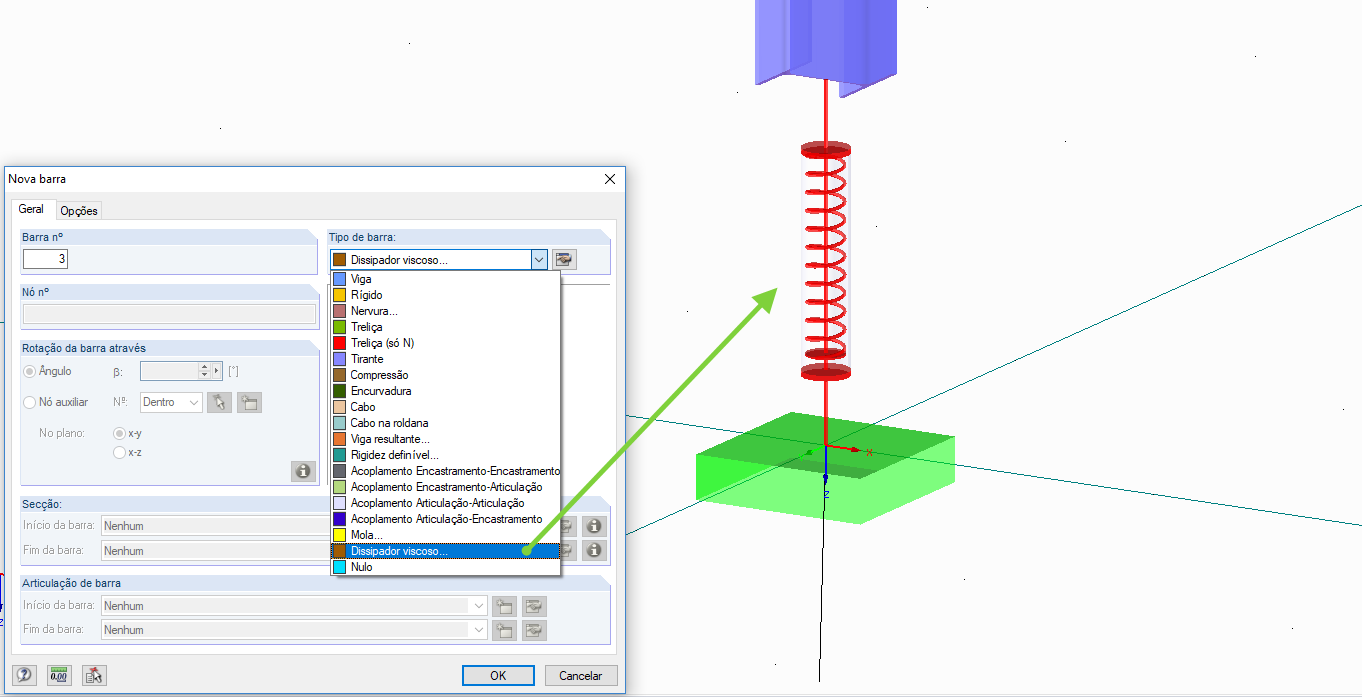Click the comment edit icon at dialog bottom
Screen dimensions: 1362x697
(92, 675)
